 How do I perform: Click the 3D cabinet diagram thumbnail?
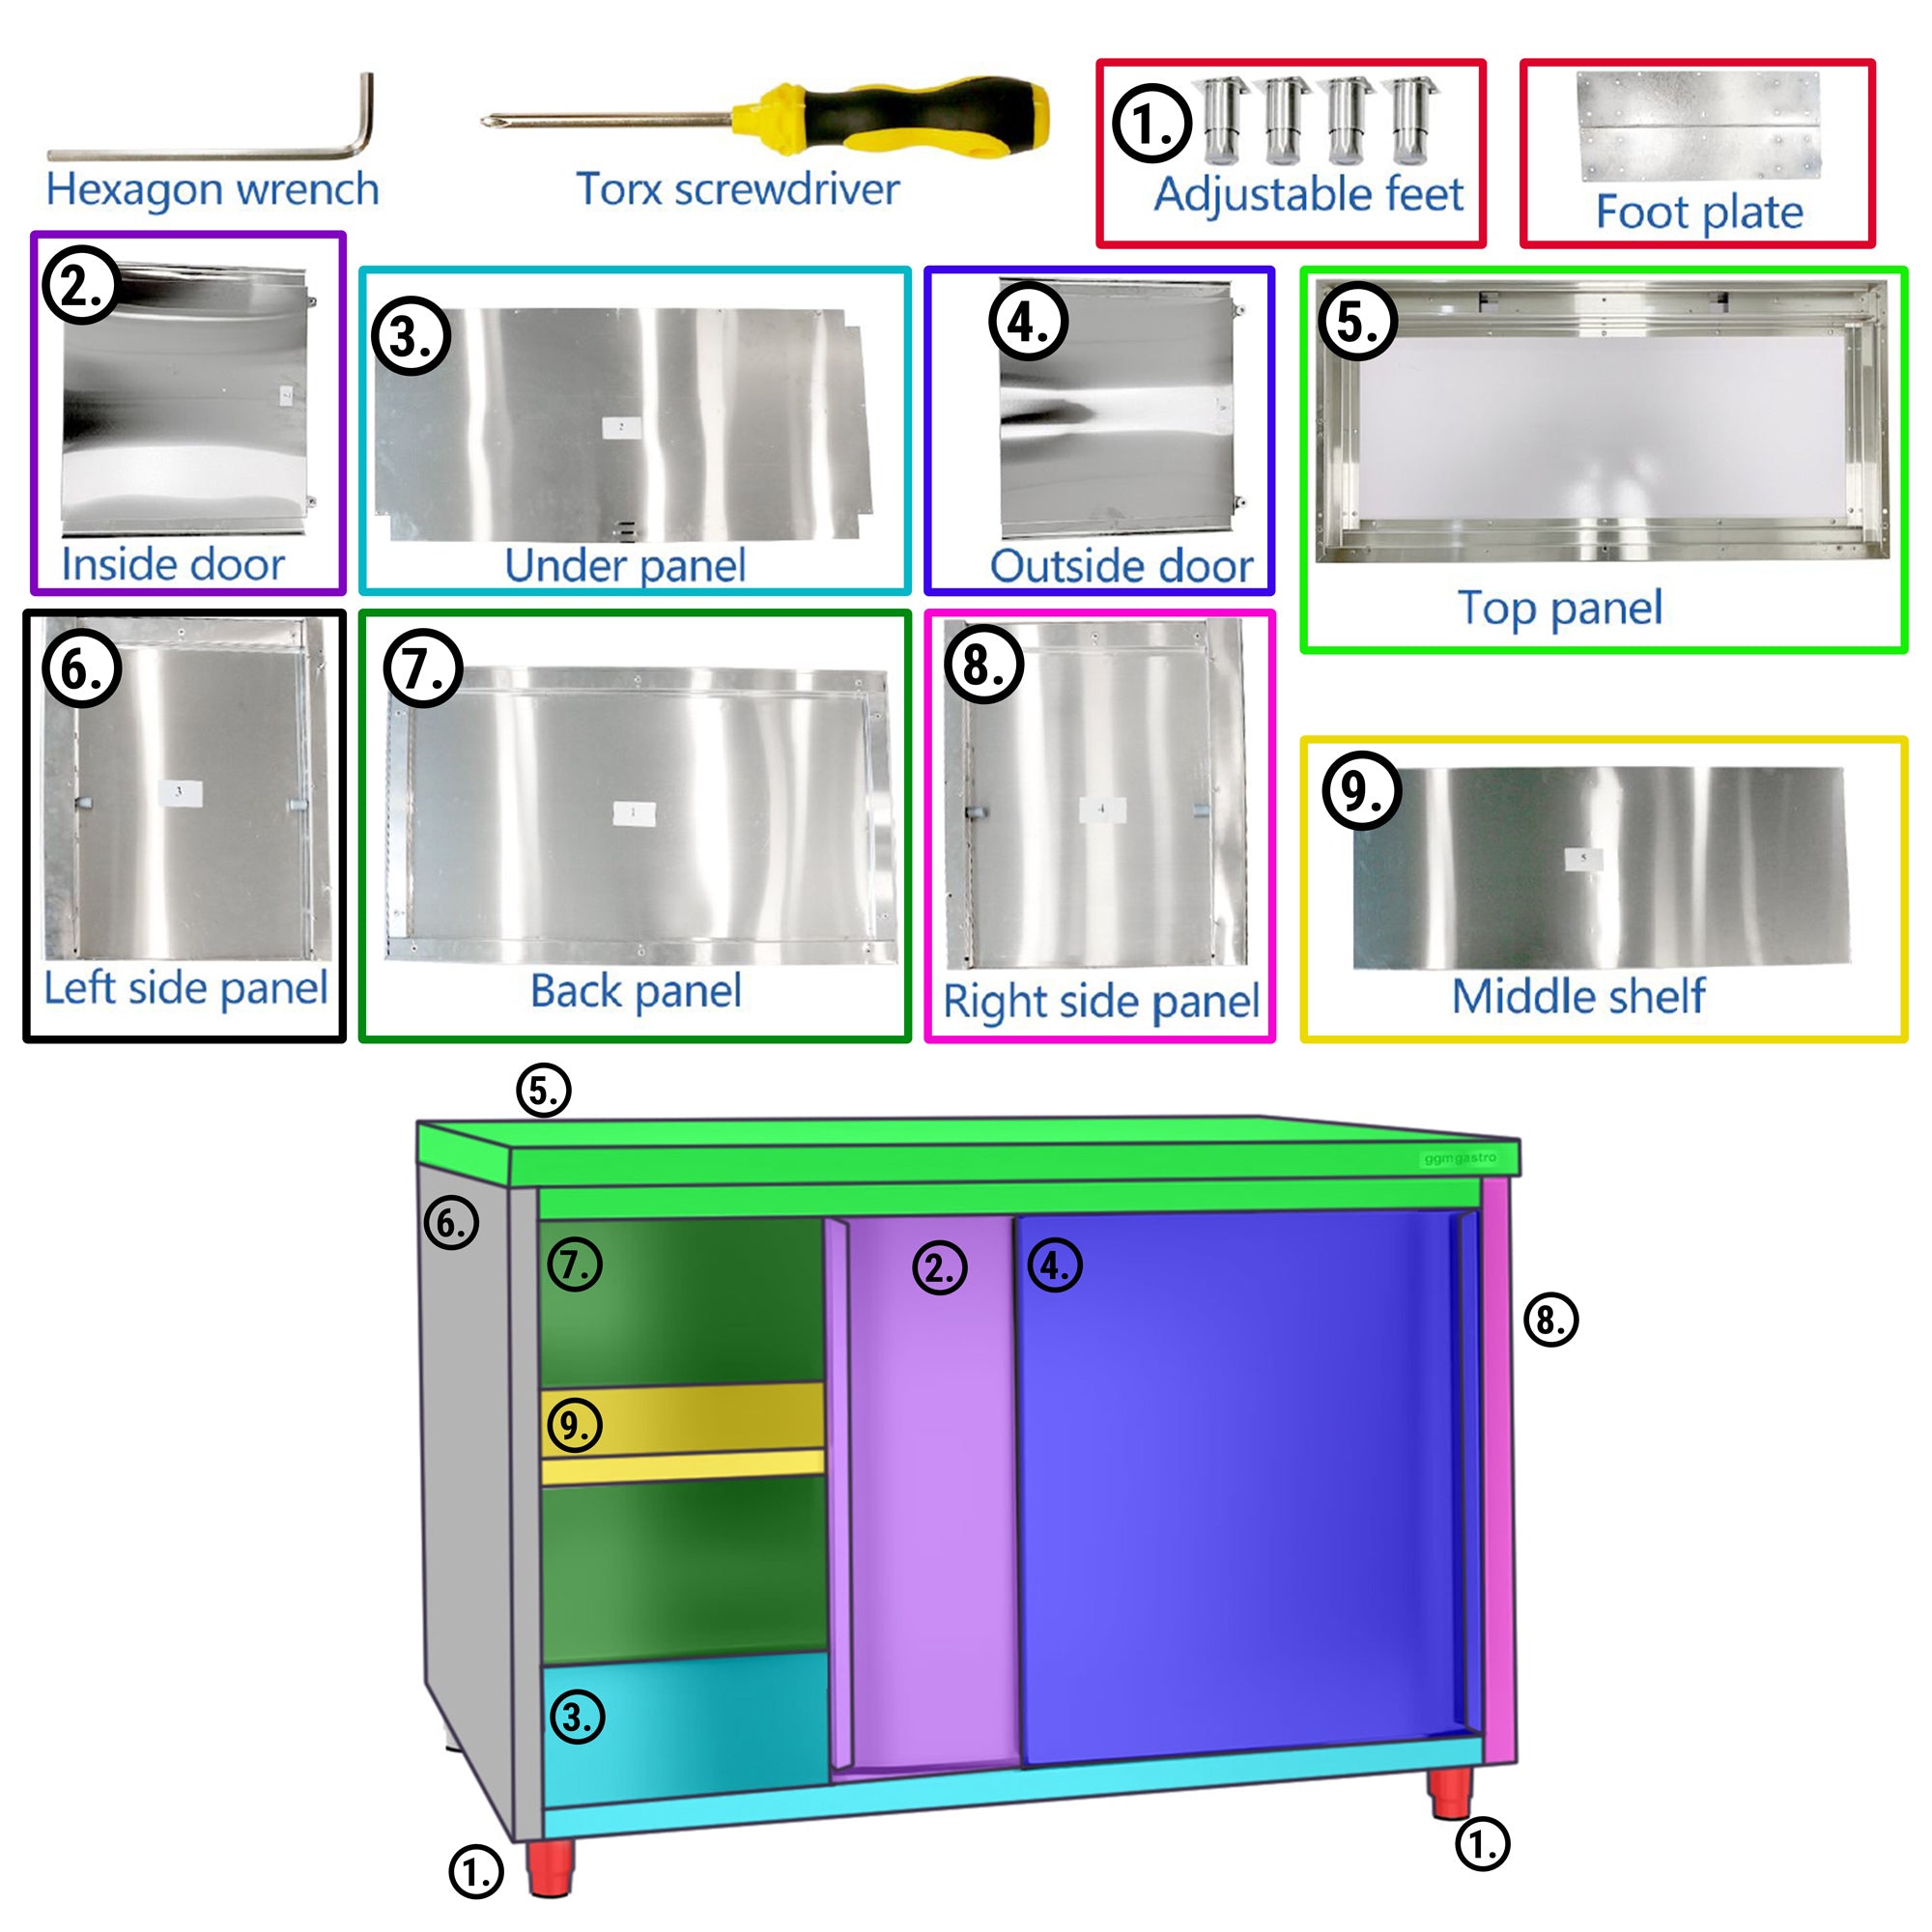click(968, 1468)
